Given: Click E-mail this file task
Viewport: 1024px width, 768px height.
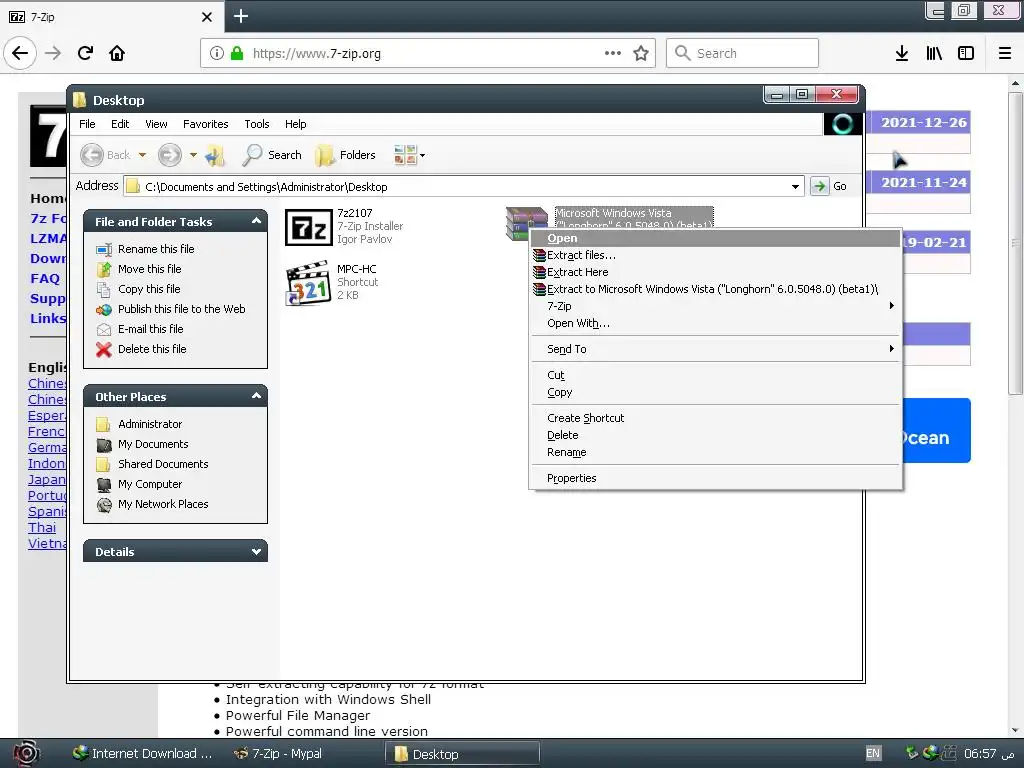Looking at the screenshot, I should tap(140, 329).
